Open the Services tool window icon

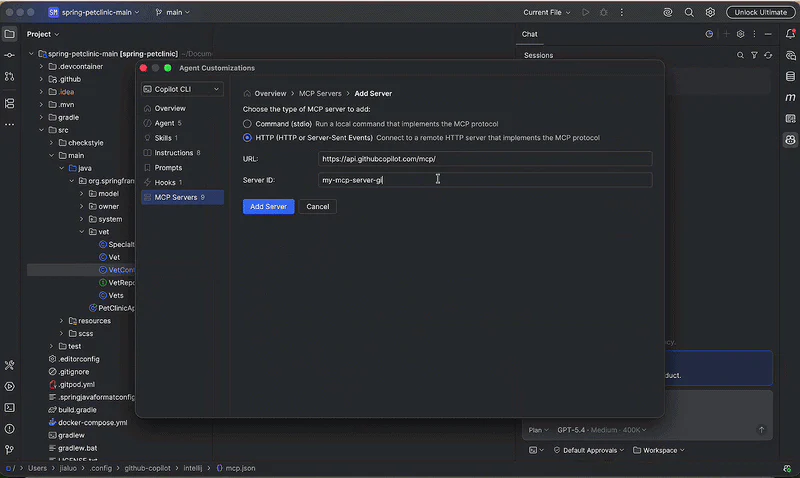(x=9, y=387)
